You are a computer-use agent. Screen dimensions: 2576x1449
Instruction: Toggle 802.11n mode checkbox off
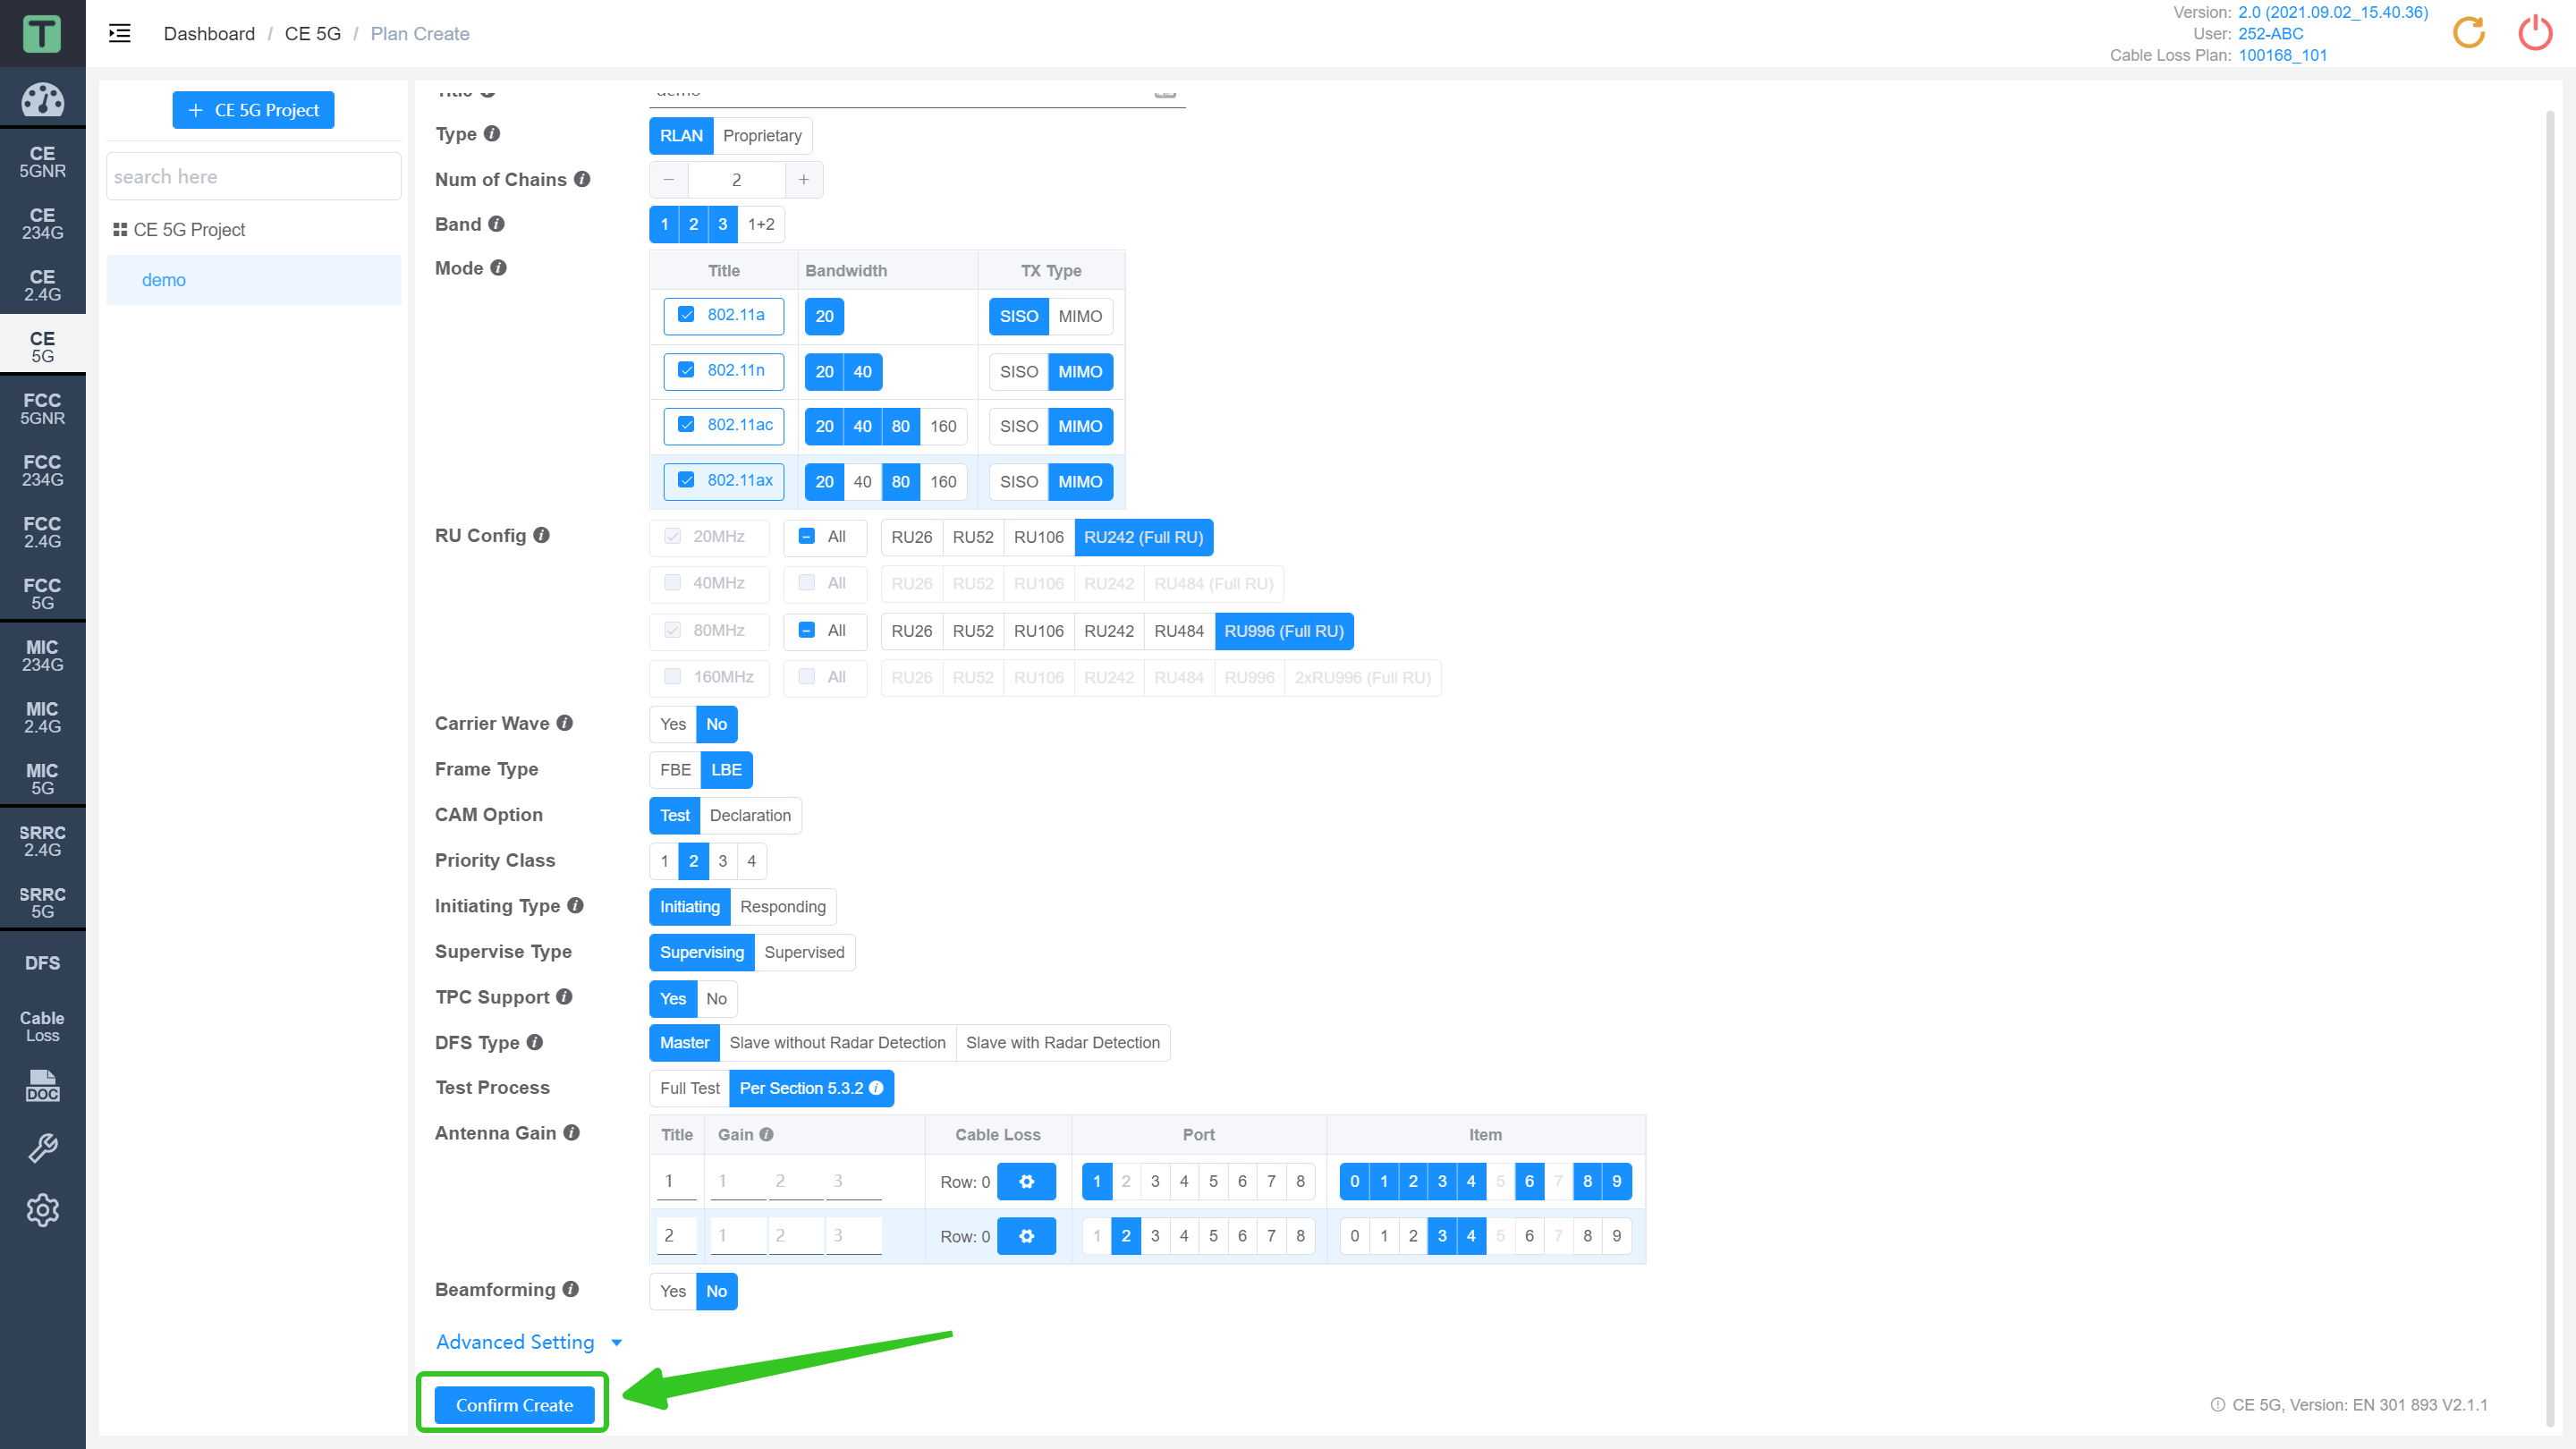(x=688, y=369)
